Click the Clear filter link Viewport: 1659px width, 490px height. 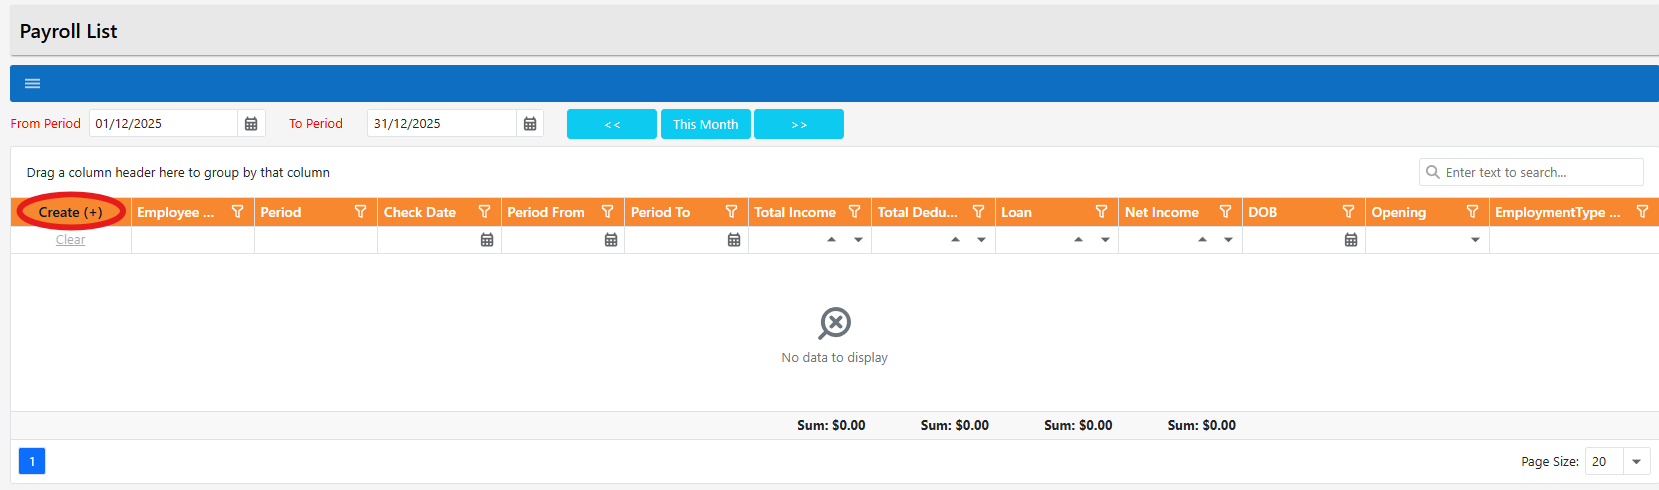(70, 240)
